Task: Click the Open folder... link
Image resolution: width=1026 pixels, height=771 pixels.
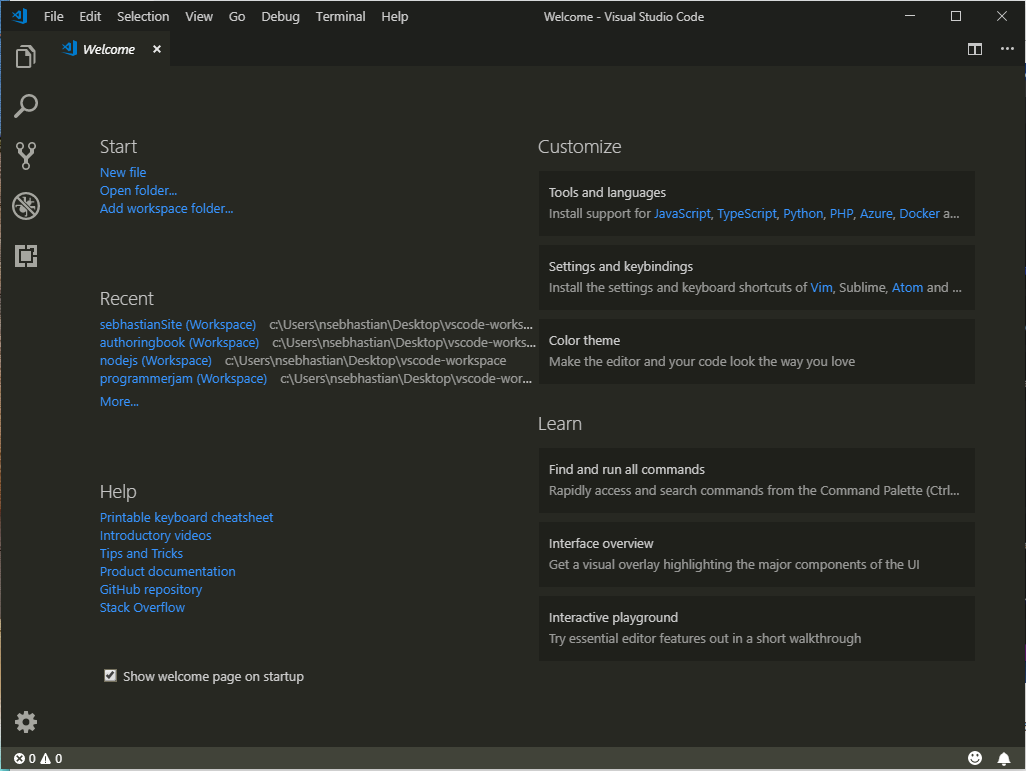Action: pos(138,190)
